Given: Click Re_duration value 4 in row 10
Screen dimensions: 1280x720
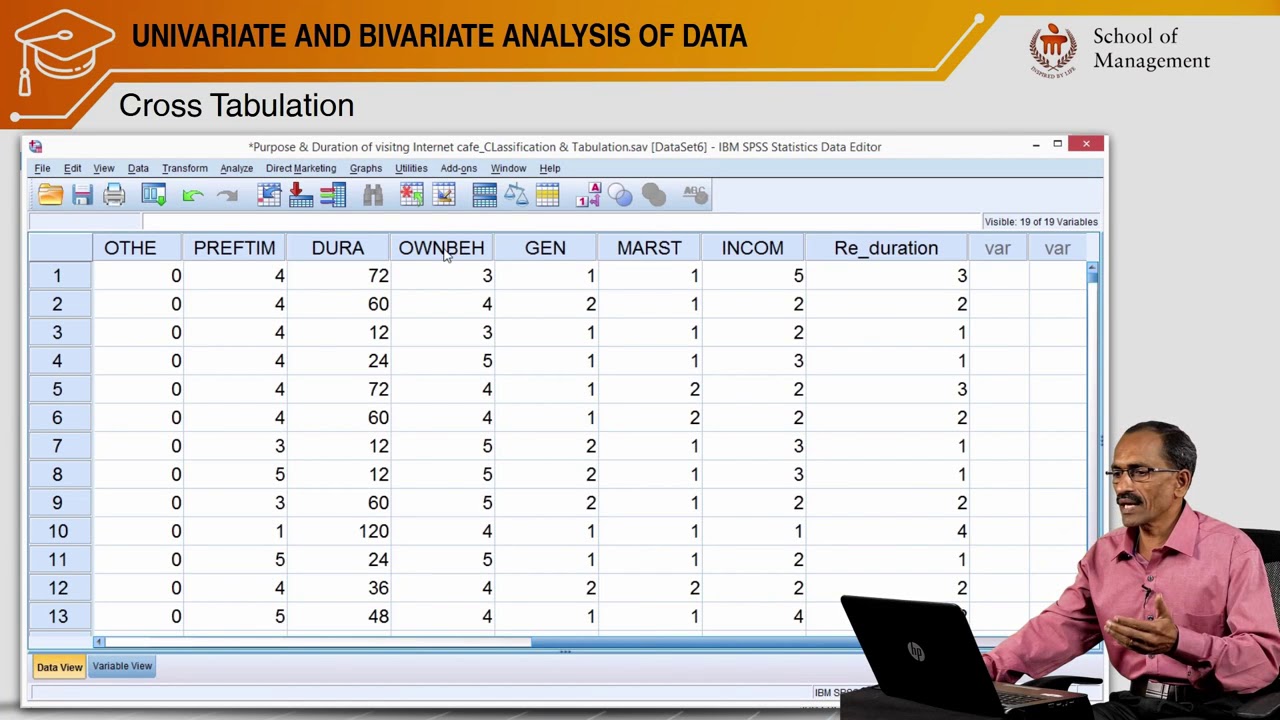Looking at the screenshot, I should (886, 531).
